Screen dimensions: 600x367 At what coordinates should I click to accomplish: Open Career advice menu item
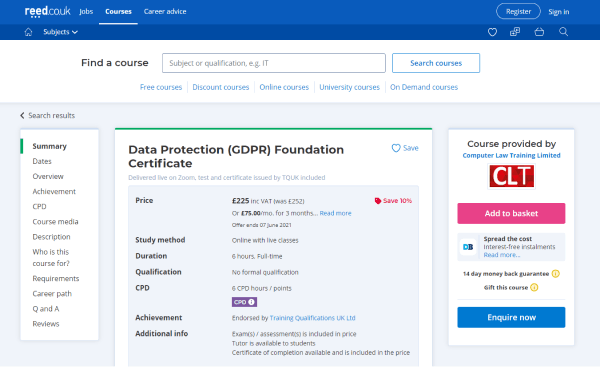[165, 11]
